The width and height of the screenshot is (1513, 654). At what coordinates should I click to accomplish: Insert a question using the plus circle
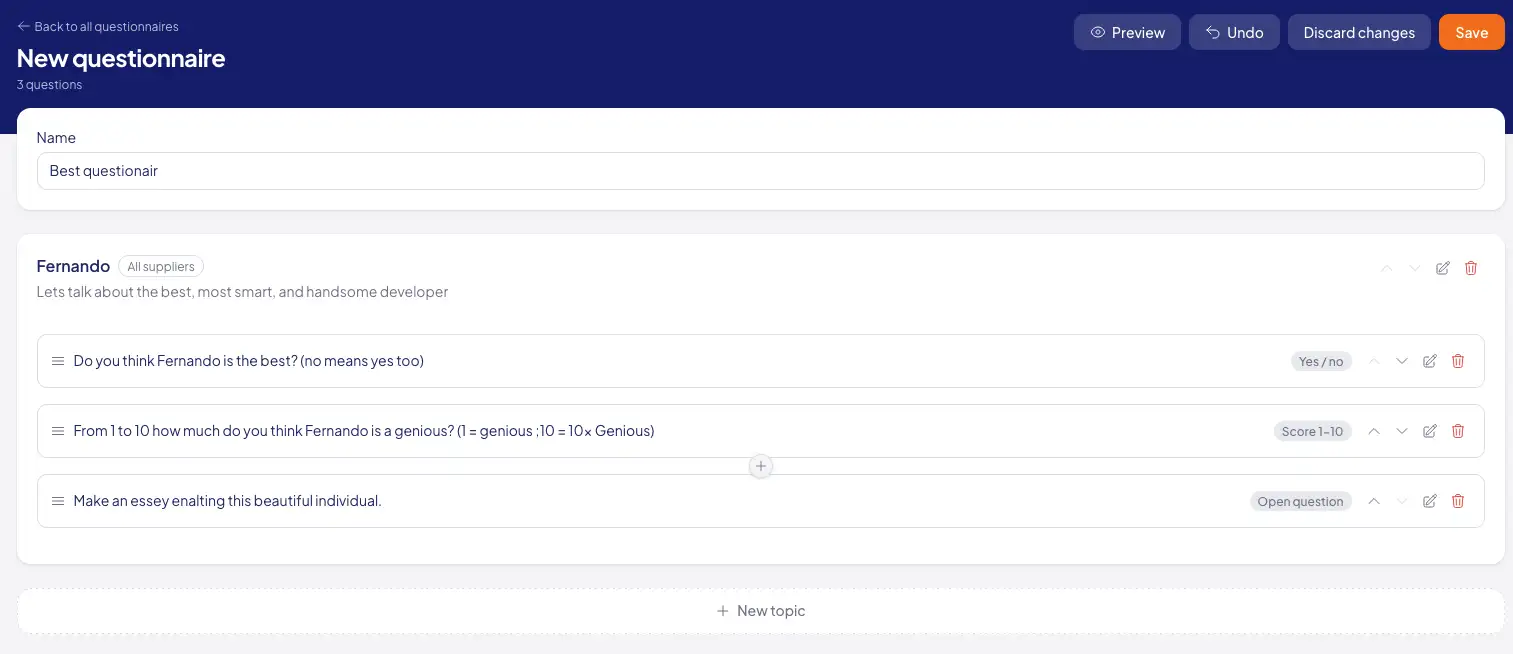click(x=761, y=466)
